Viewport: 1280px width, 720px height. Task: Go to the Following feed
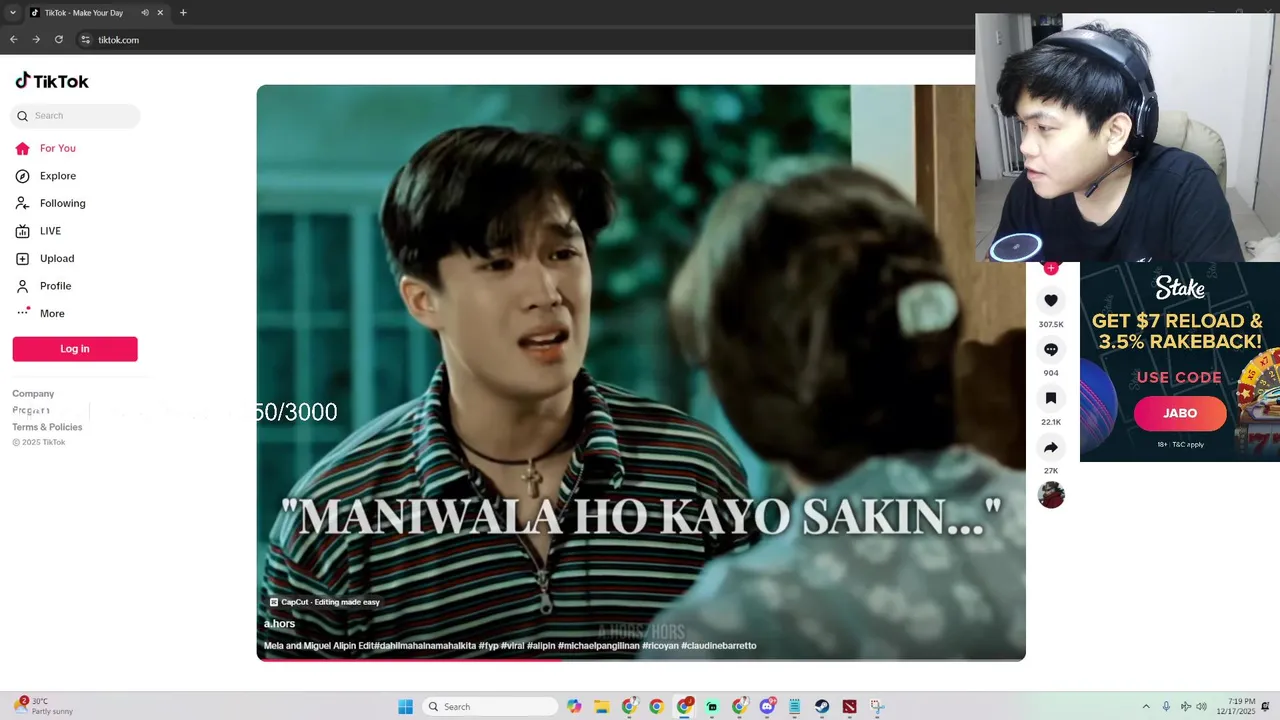click(50, 203)
